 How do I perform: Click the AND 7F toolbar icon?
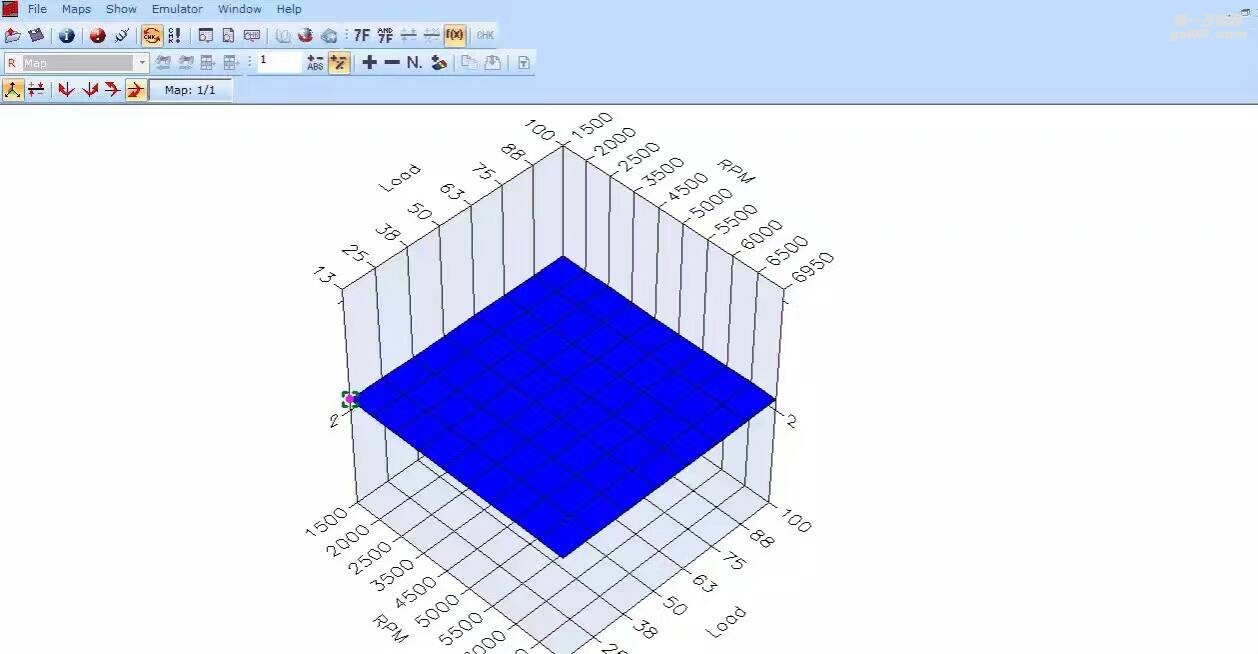pos(385,36)
